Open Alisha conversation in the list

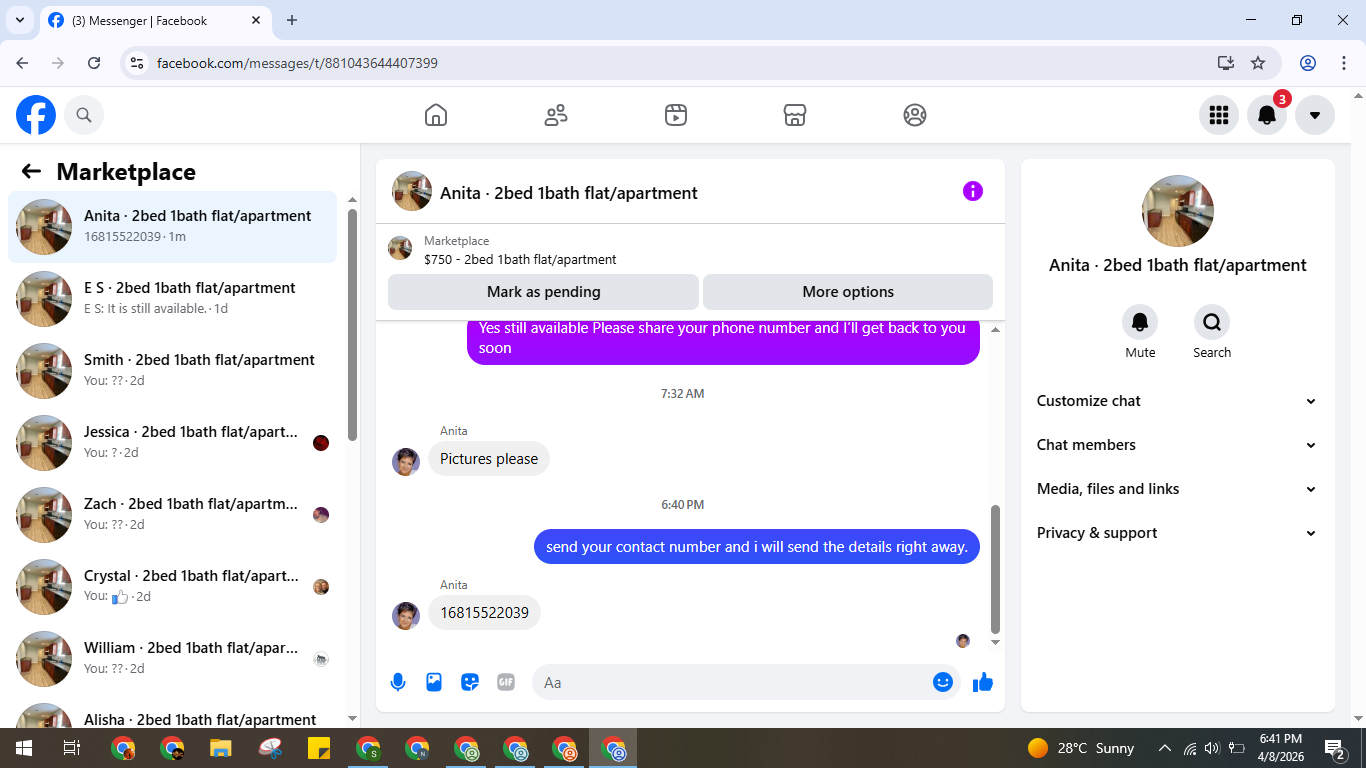coord(172,714)
